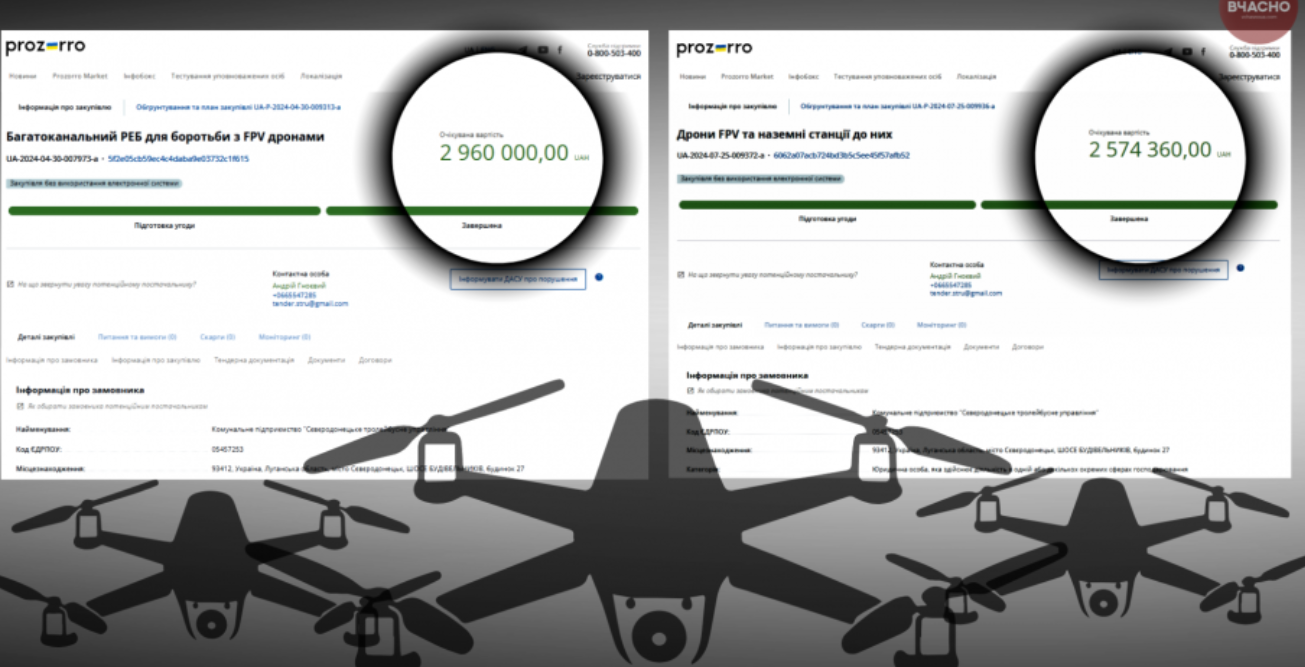Go to Документи section on Дрони FPV page
This screenshot has width=1305, height=667.
[x=981, y=347]
